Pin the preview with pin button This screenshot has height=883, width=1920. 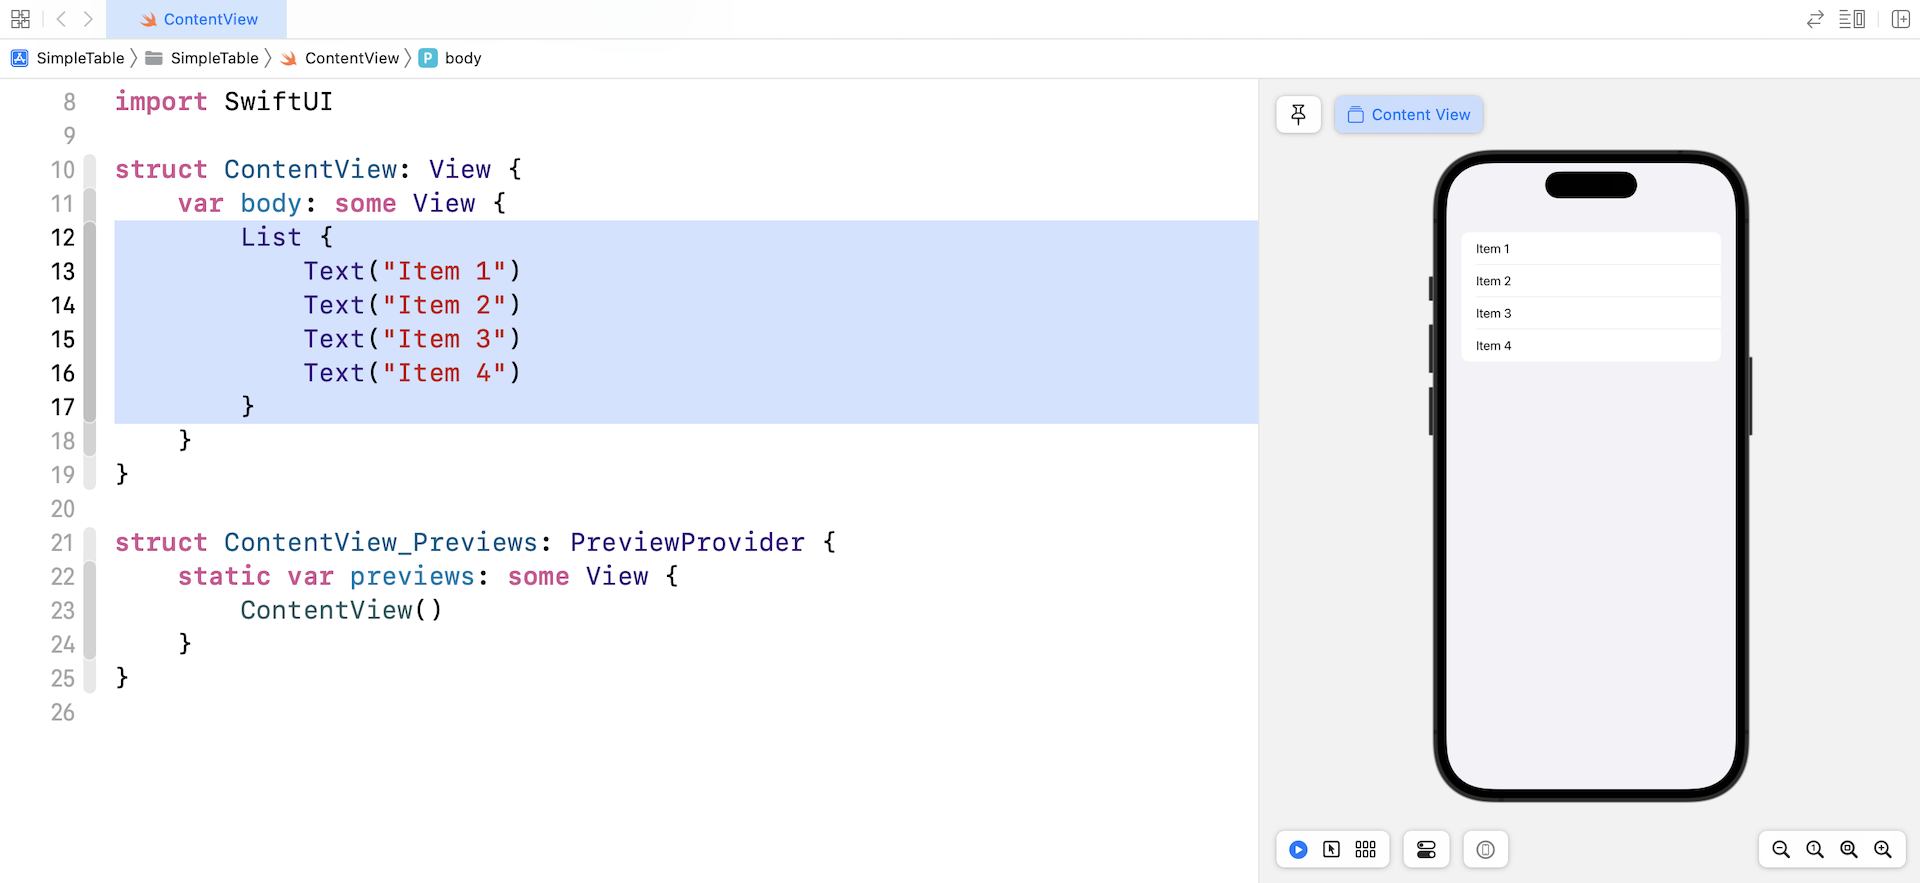click(x=1298, y=114)
